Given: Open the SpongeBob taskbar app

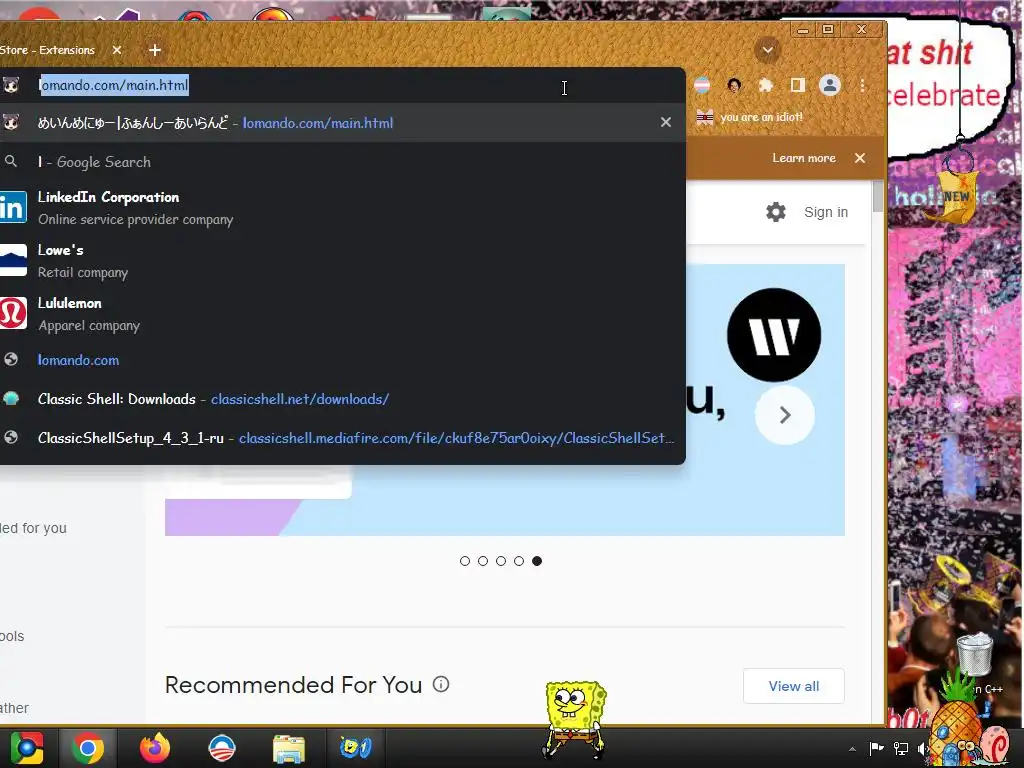Looking at the screenshot, I should (355, 748).
